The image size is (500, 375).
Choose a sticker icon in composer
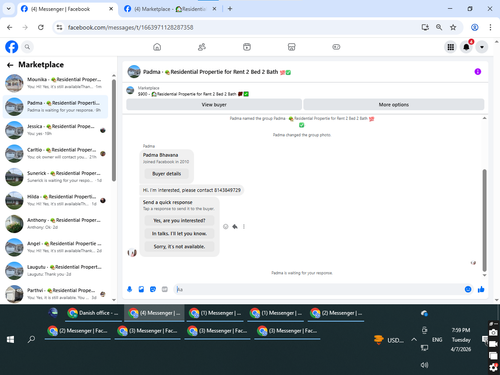[x=153, y=289]
